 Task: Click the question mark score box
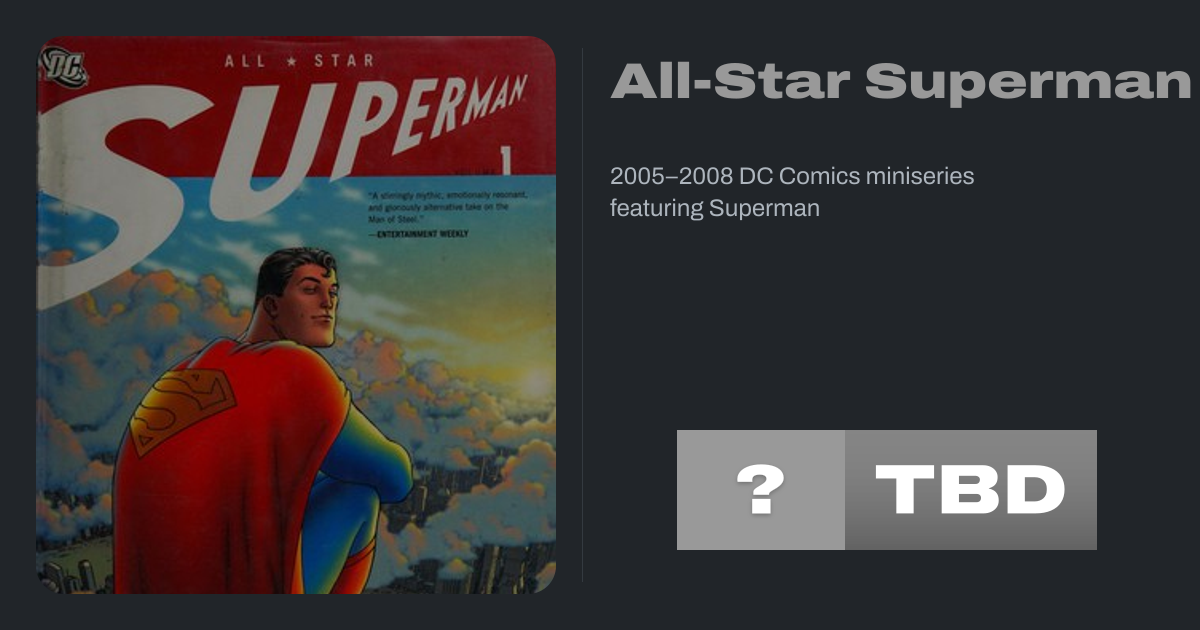click(x=760, y=490)
